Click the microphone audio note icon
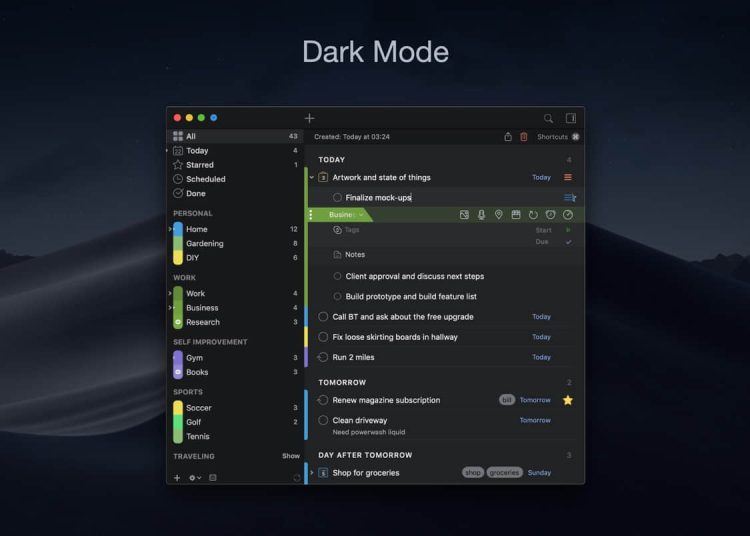 pos(481,215)
